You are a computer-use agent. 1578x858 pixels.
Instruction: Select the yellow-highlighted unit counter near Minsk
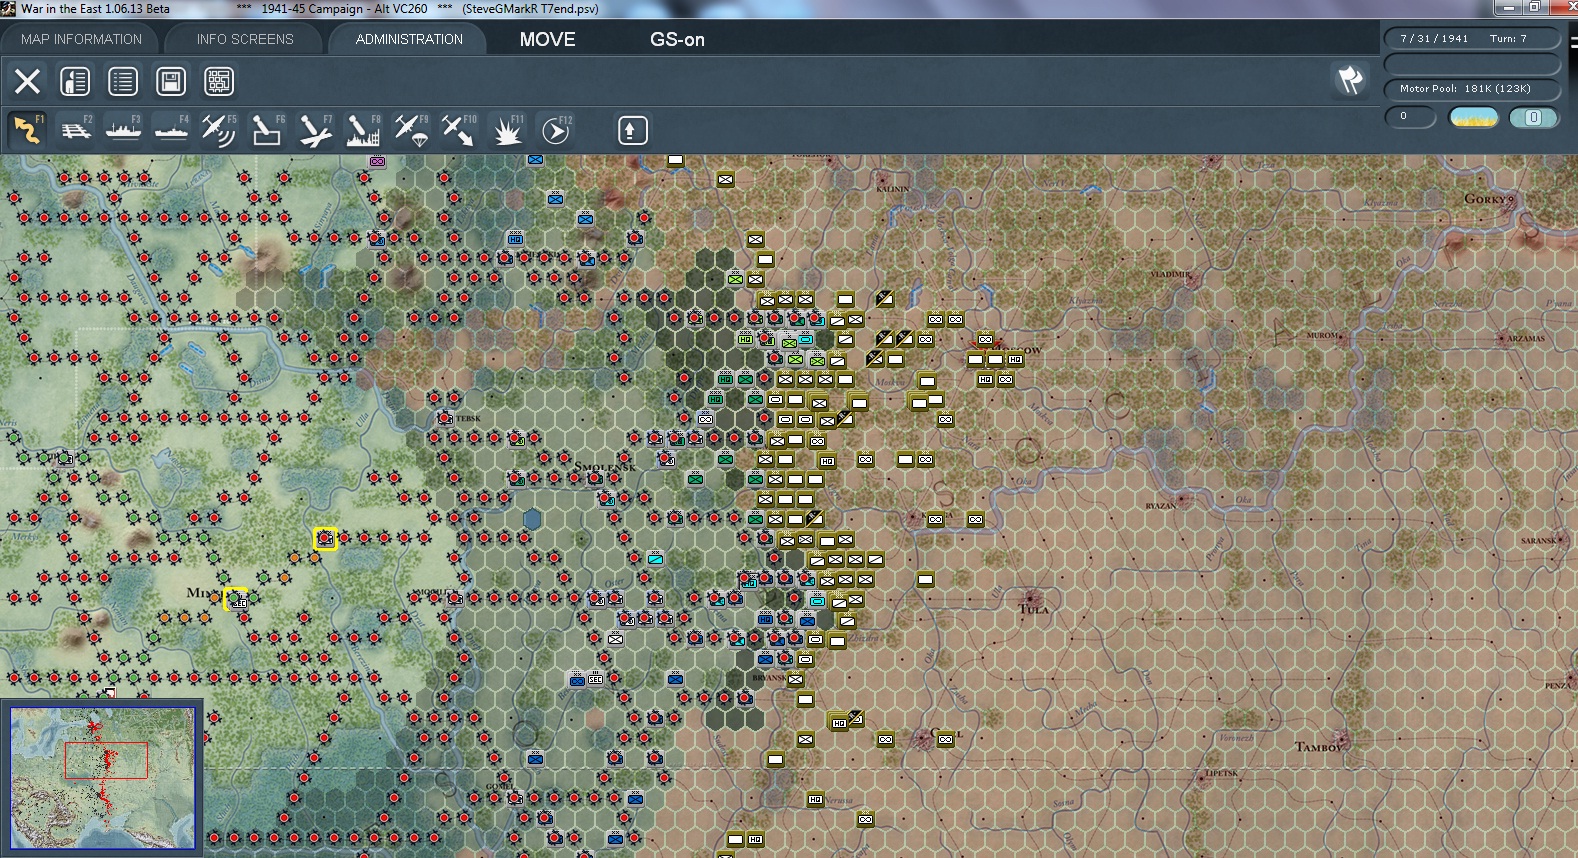point(236,599)
